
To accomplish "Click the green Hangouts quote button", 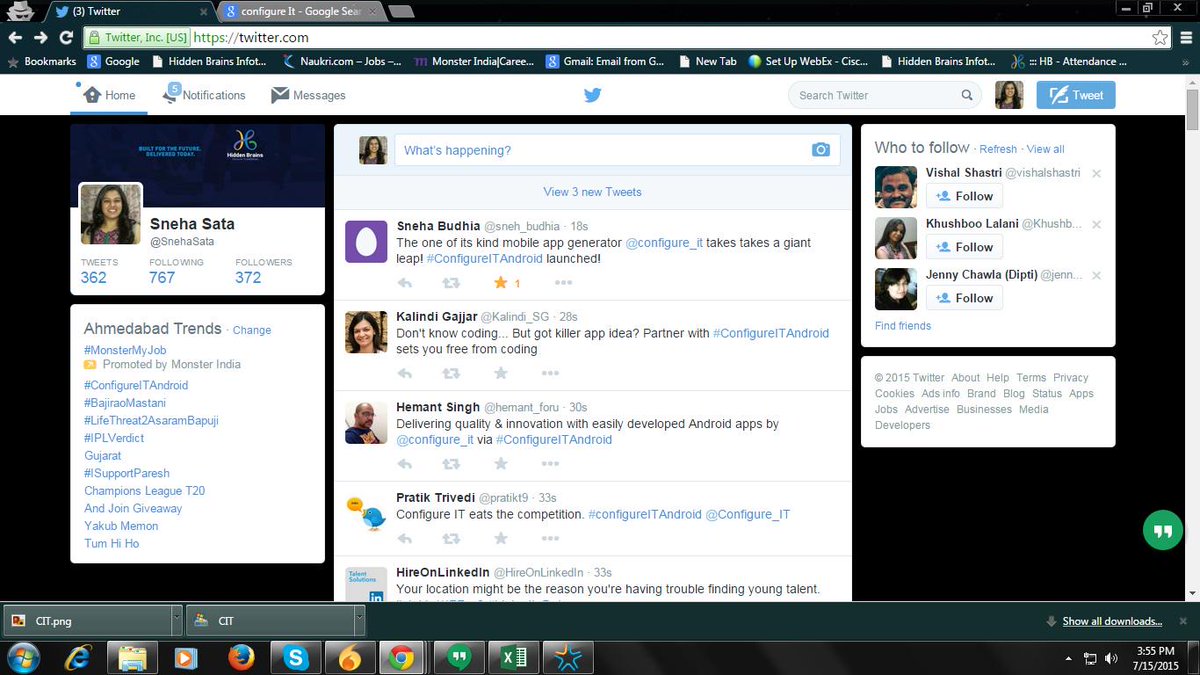I will pyautogui.click(x=1162, y=530).
